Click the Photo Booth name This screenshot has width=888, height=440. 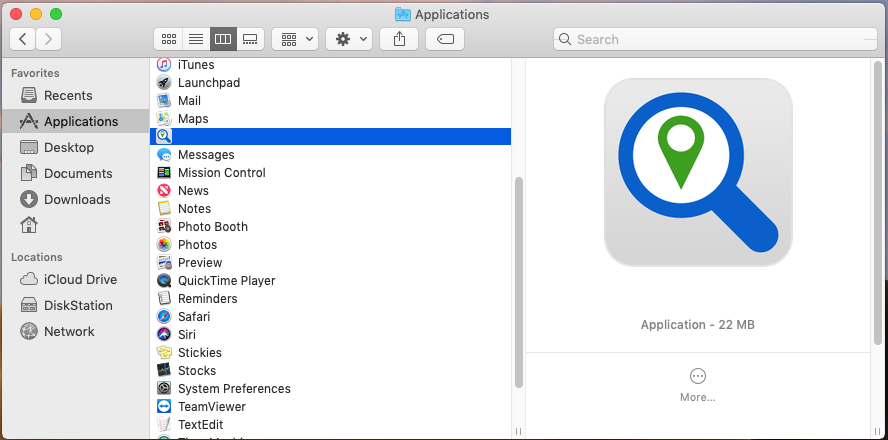(x=213, y=227)
